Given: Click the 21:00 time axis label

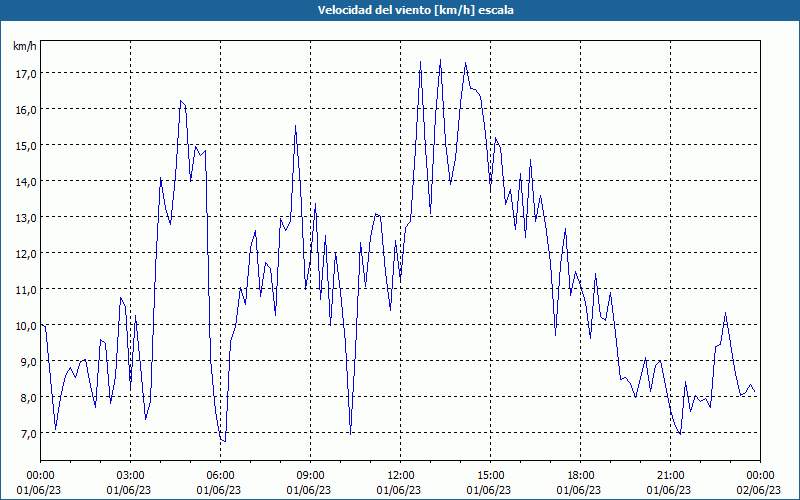Looking at the screenshot, I should click(x=670, y=476).
